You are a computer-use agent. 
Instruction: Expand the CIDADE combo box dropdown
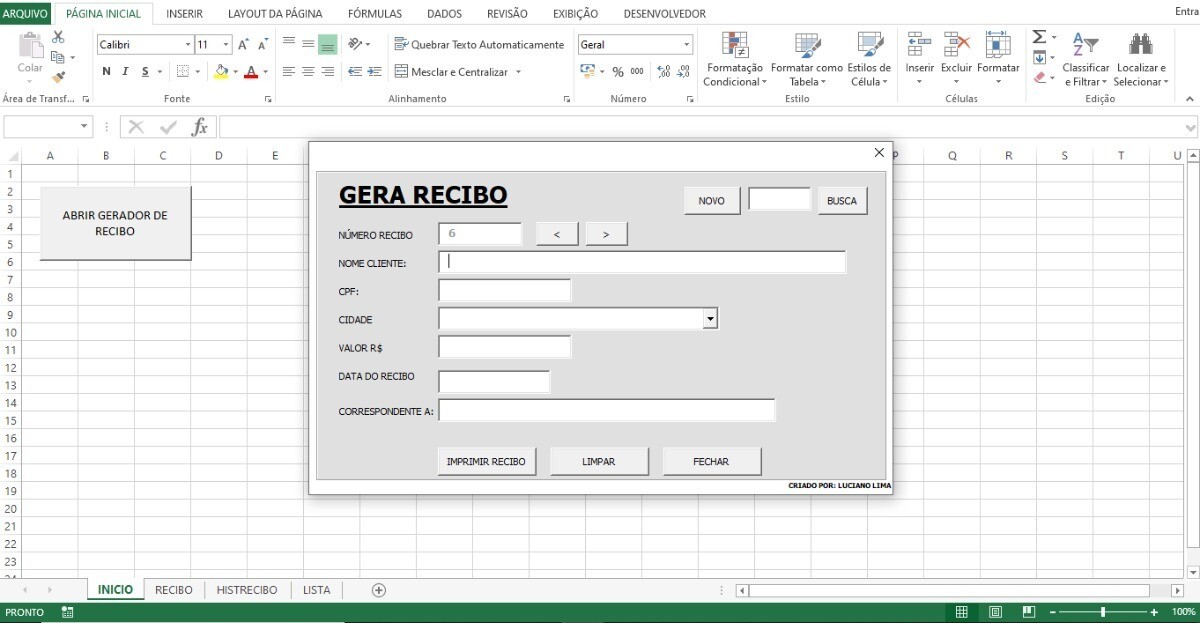click(x=710, y=319)
